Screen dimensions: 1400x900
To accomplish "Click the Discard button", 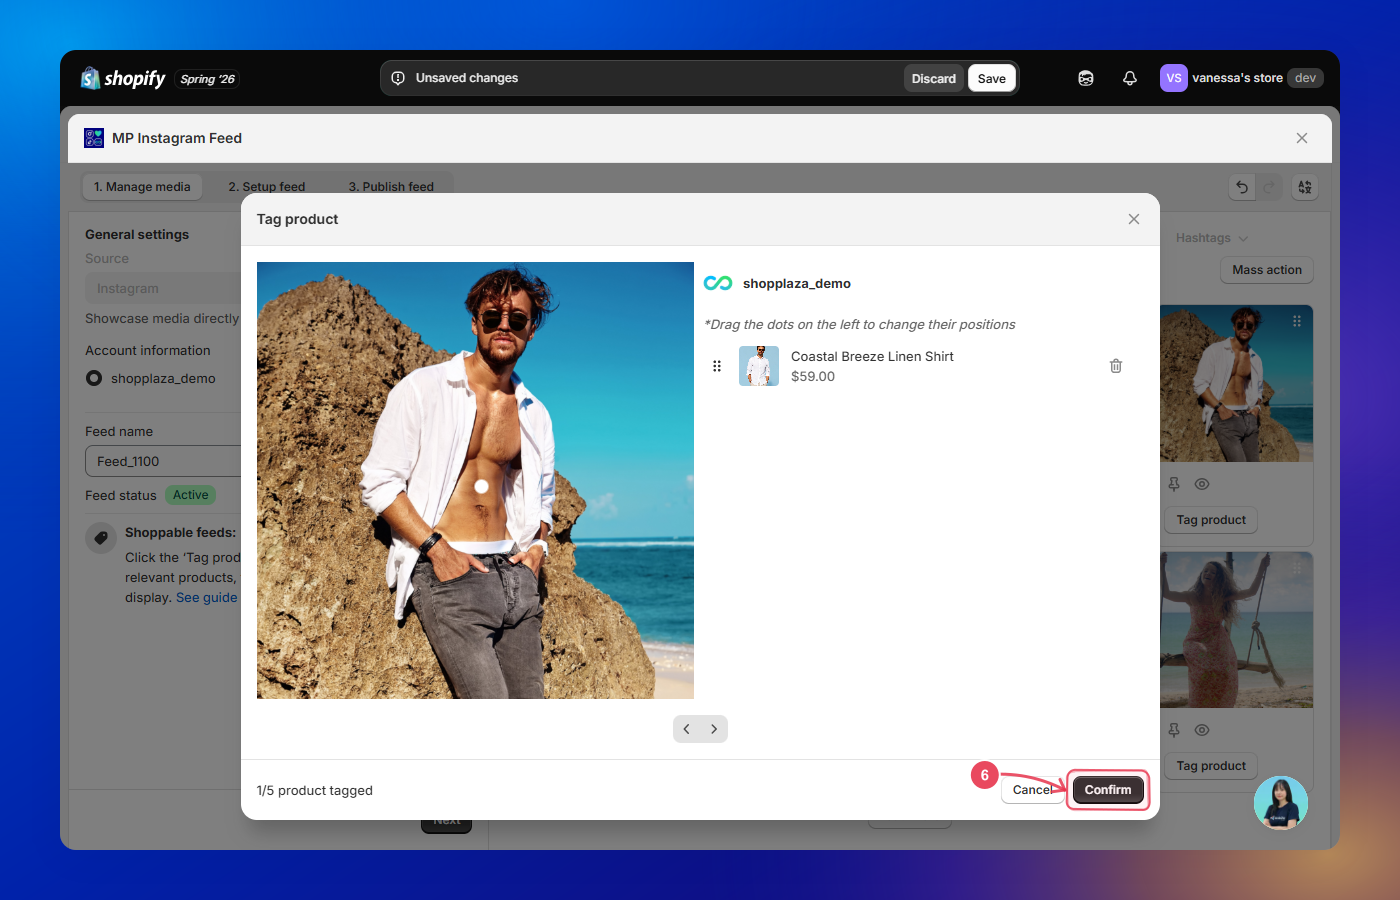I will coord(934,78).
